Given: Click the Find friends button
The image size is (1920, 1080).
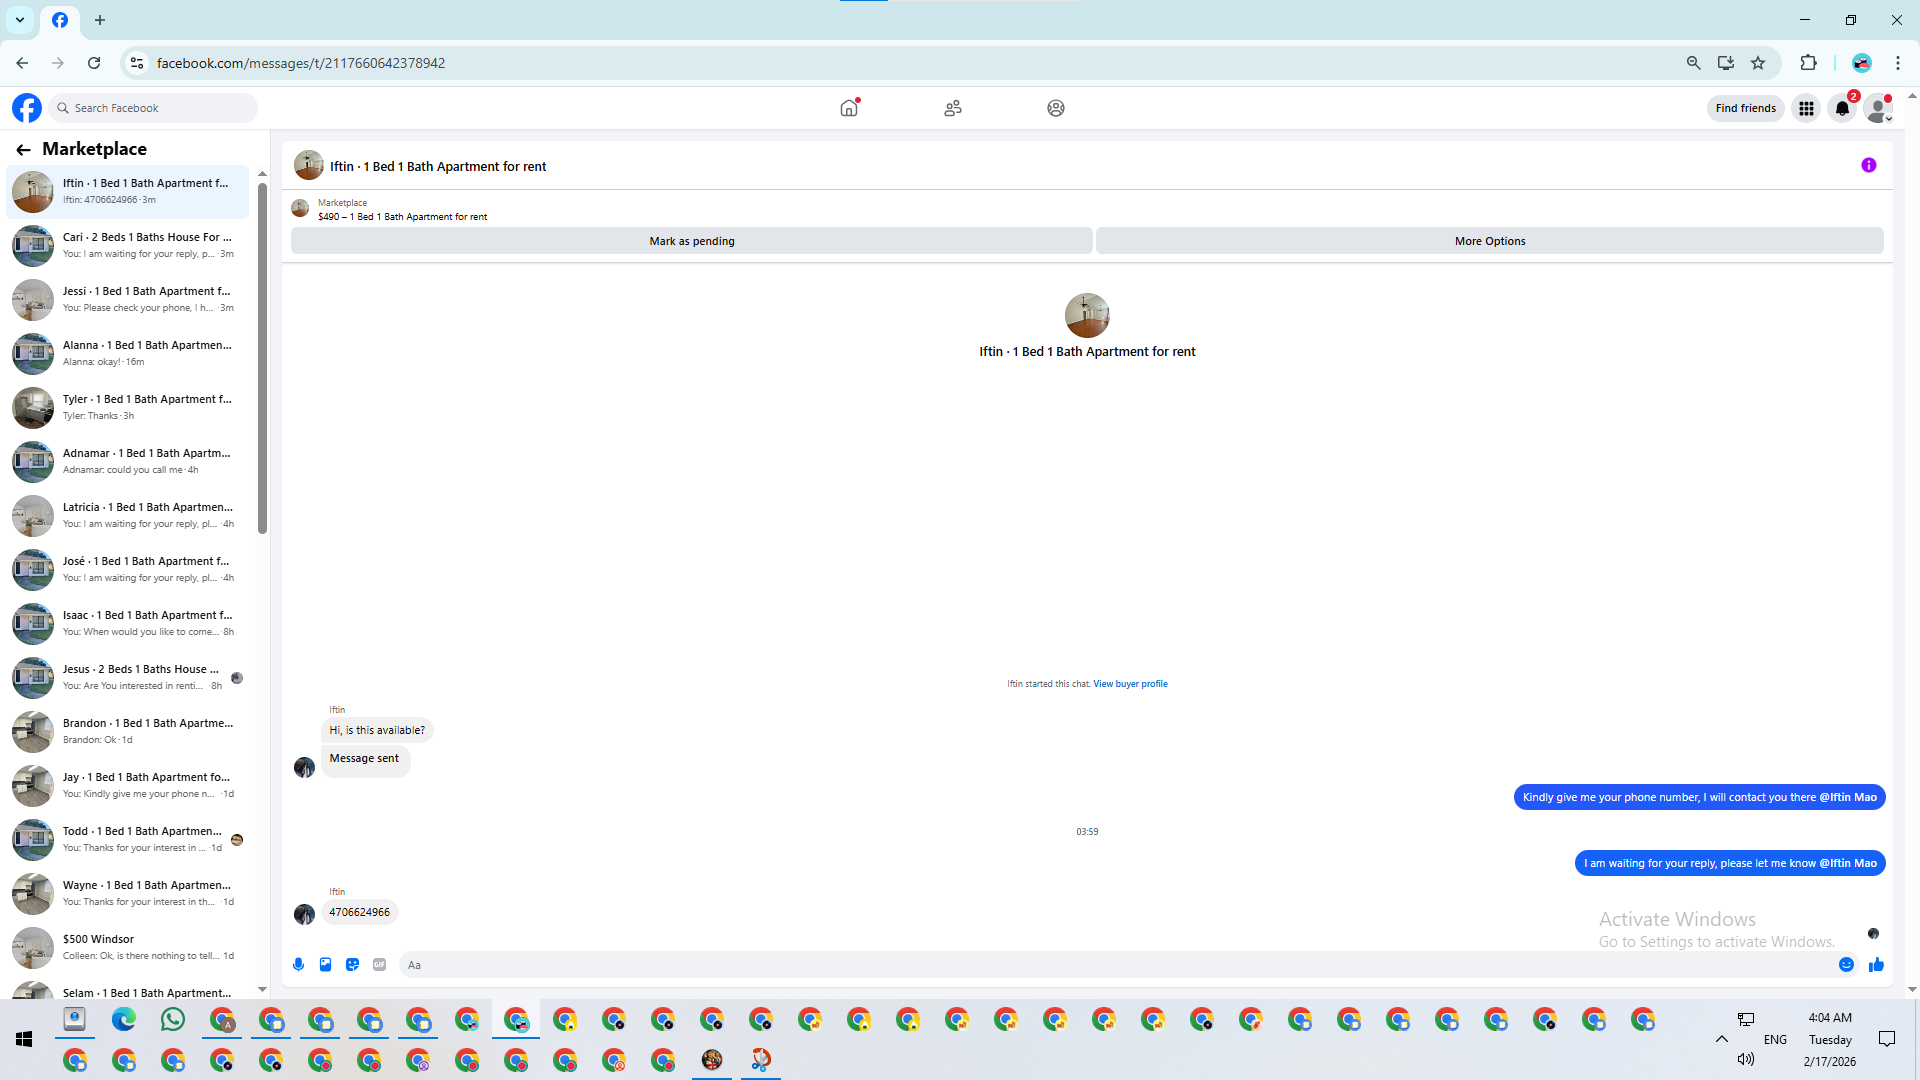Looking at the screenshot, I should pos(1746,108).
